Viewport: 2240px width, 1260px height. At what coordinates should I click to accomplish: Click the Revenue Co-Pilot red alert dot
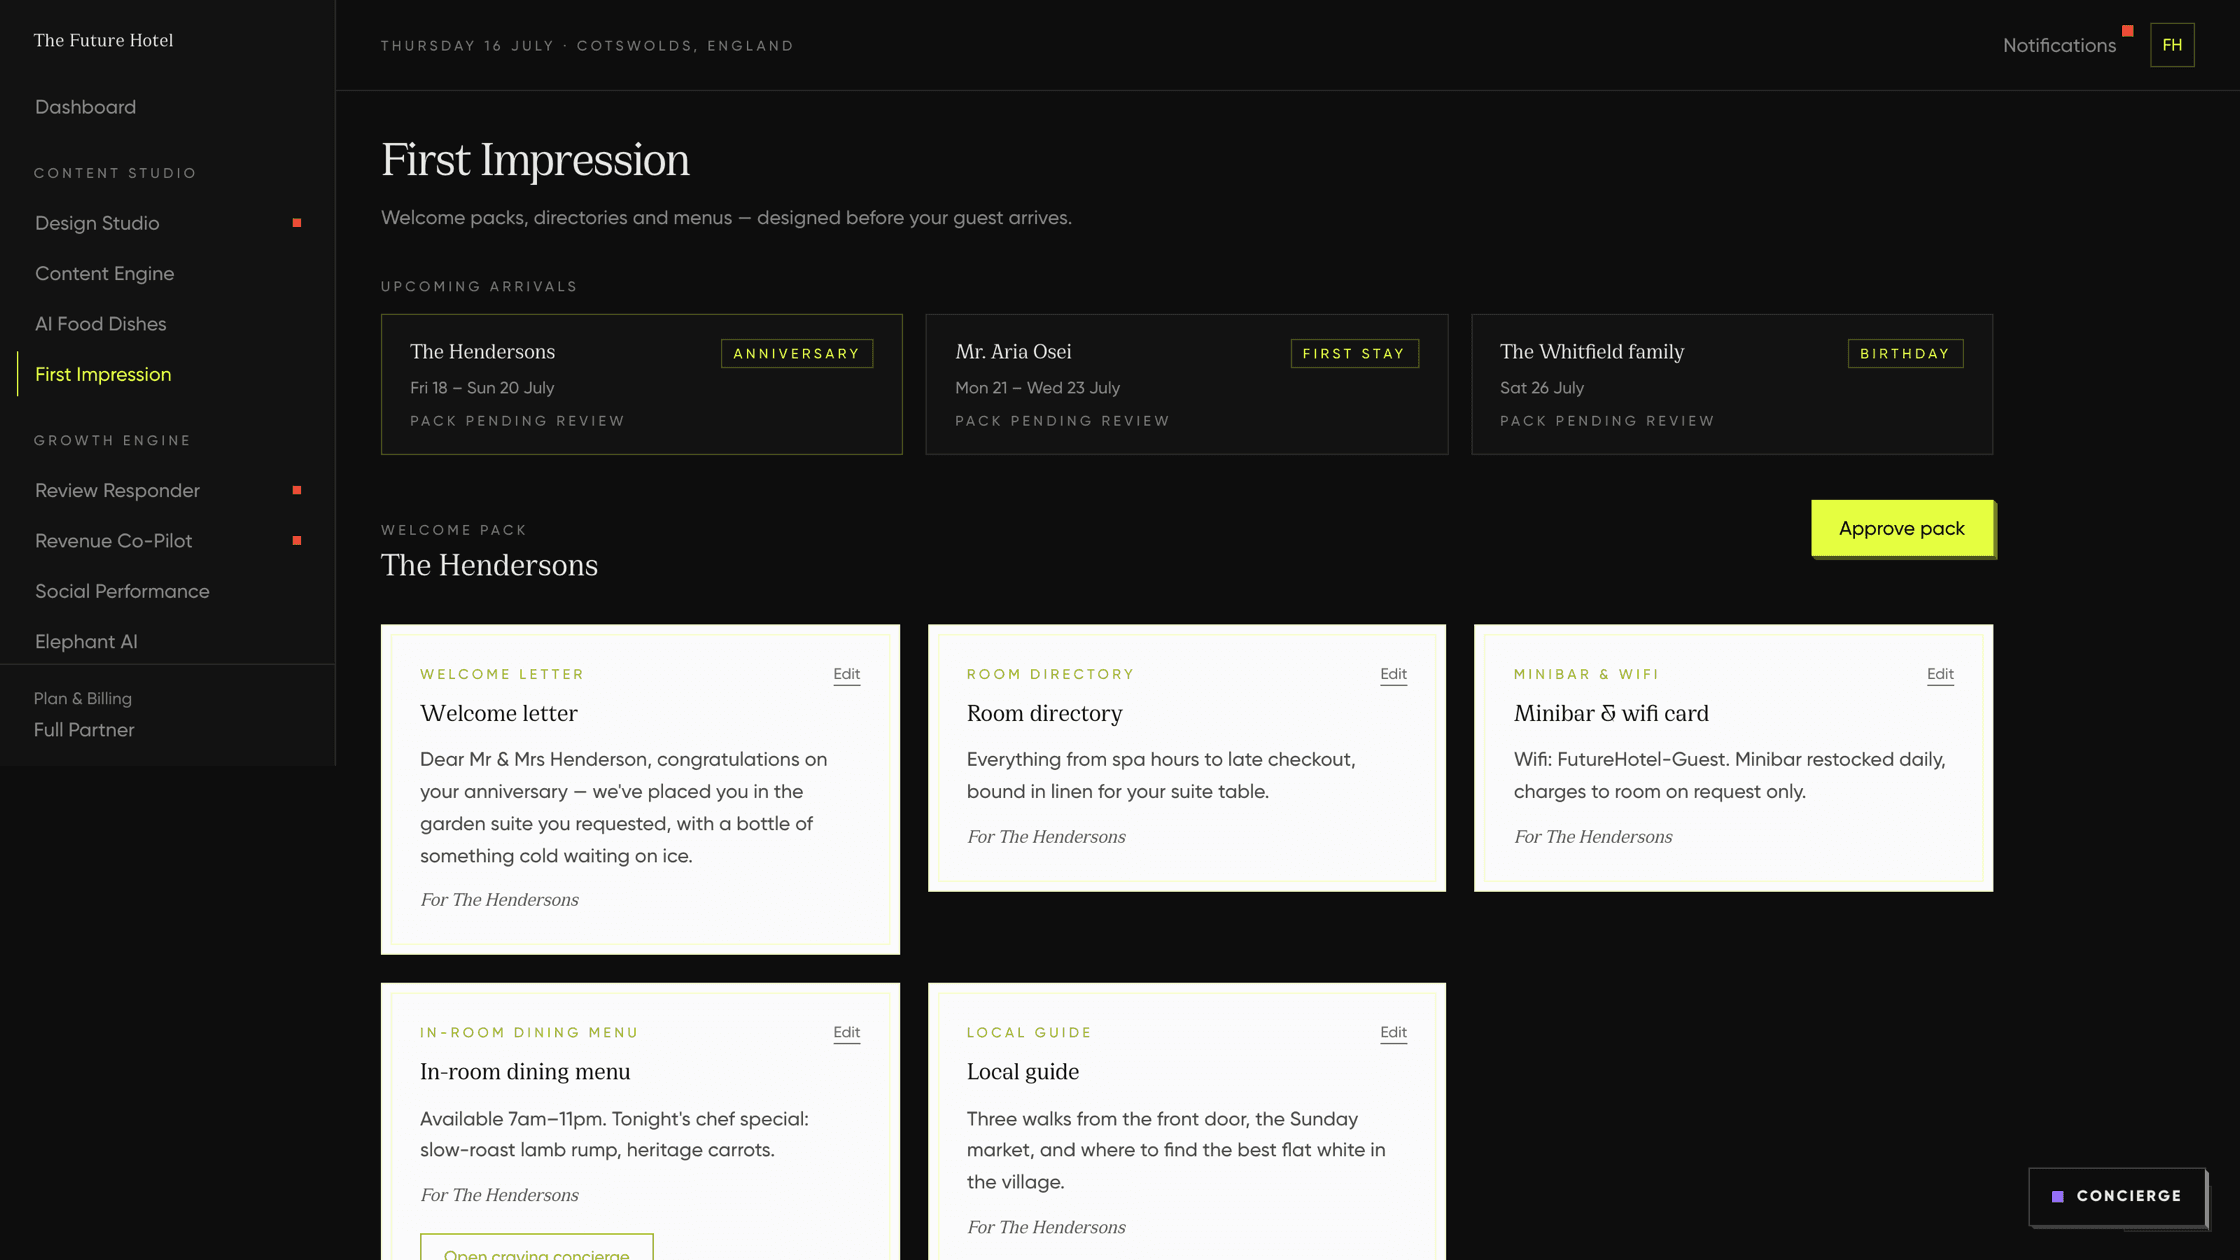click(297, 541)
